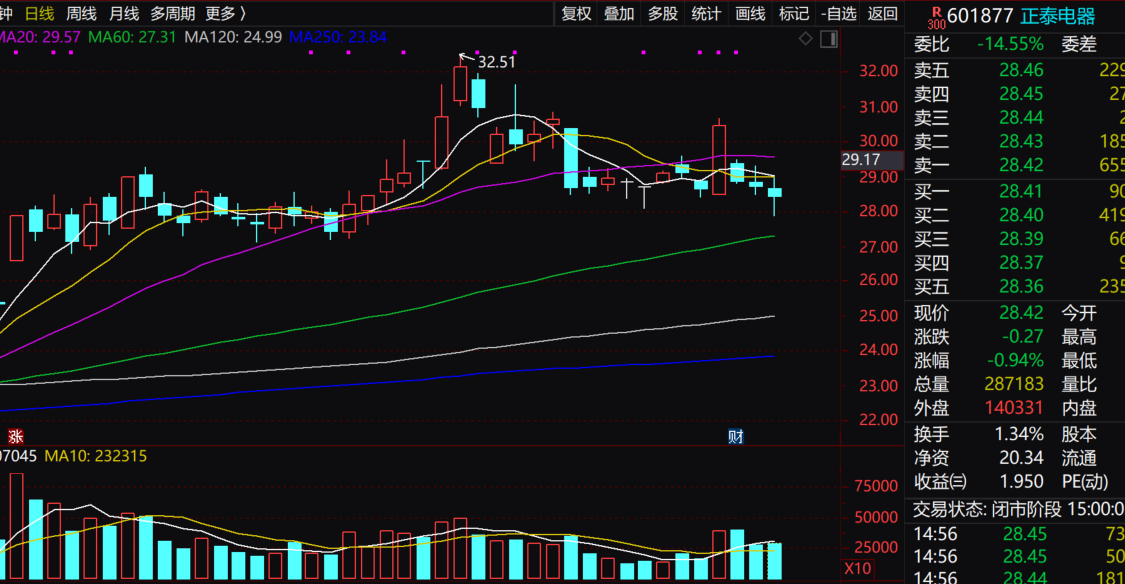Screen dimensions: 1125x584
Task: Remove stock via -自选 button
Action: tap(838, 13)
